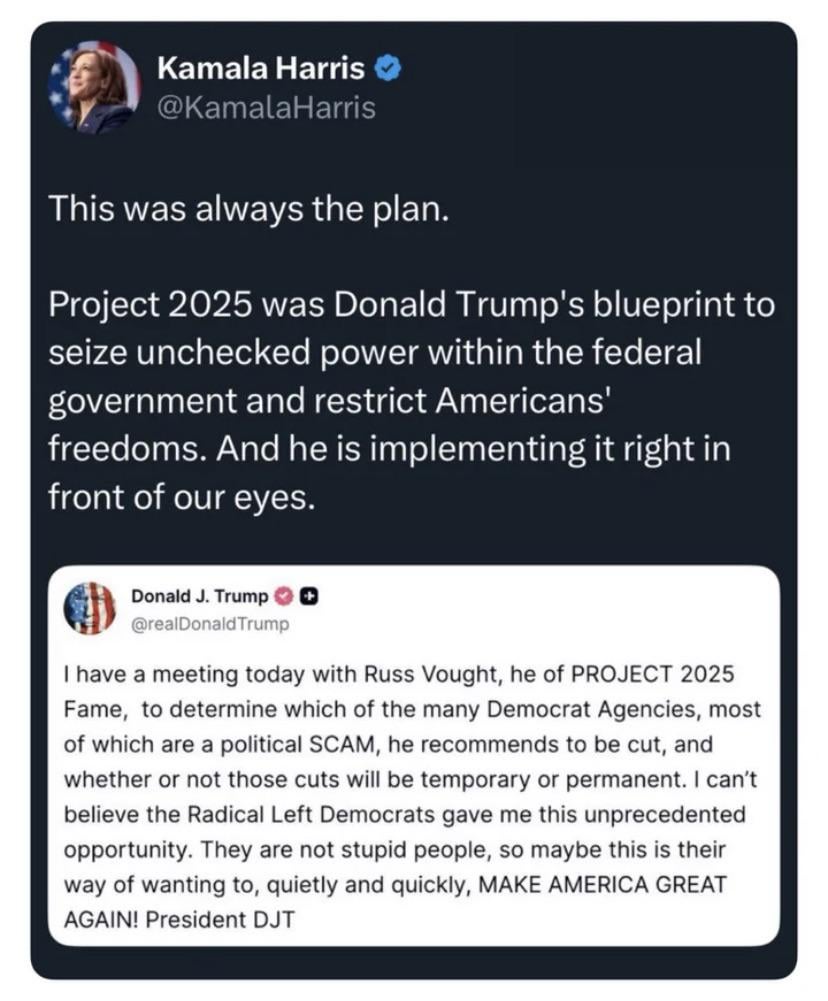Open the quoted post's profile avatar

(x=90, y=609)
